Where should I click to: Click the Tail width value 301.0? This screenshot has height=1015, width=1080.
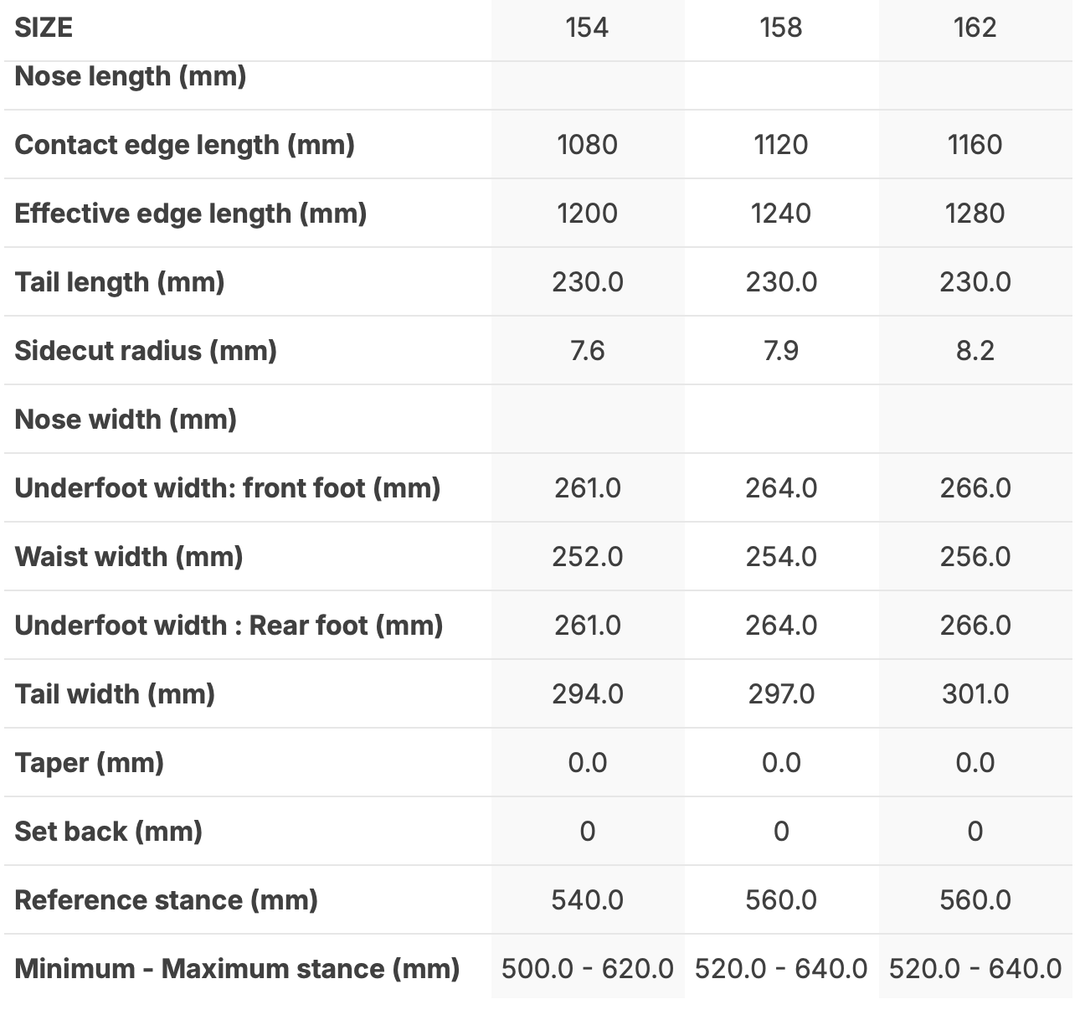pyautogui.click(x=975, y=694)
